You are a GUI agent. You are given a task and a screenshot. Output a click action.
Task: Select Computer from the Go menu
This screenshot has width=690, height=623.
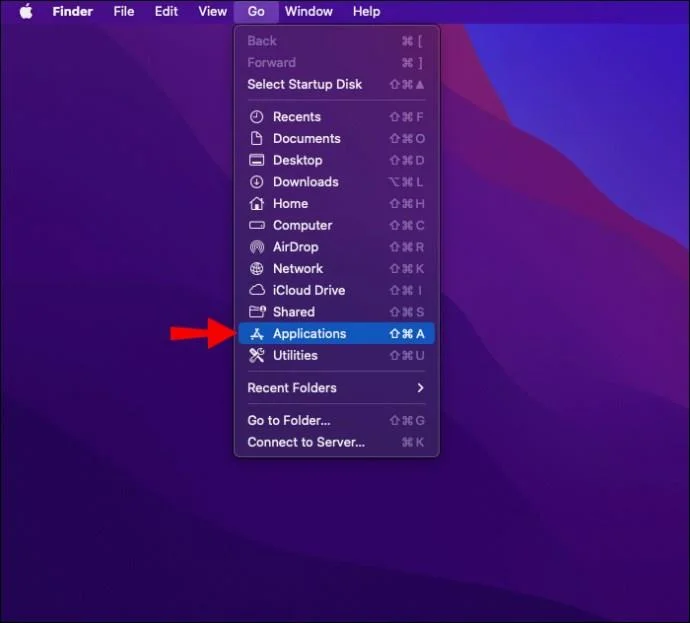tap(337, 225)
